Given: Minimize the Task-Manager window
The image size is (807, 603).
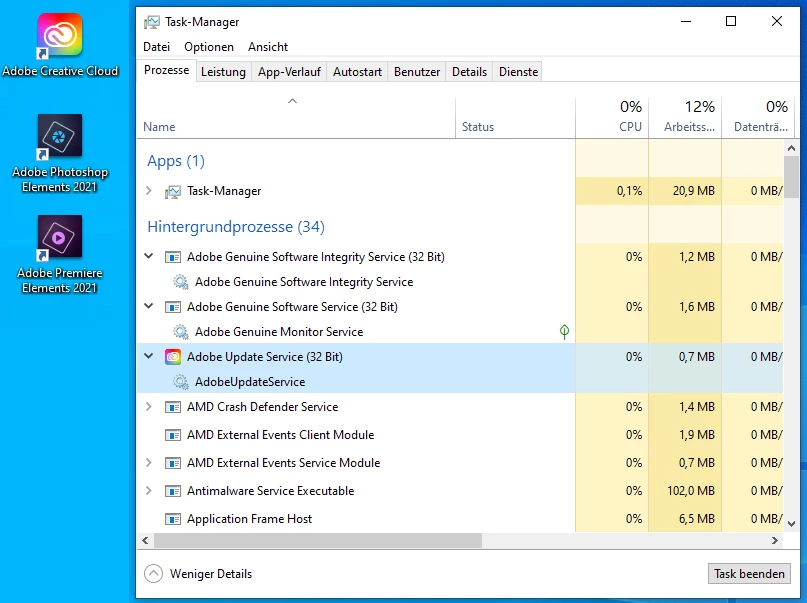Looking at the screenshot, I should tap(686, 21).
